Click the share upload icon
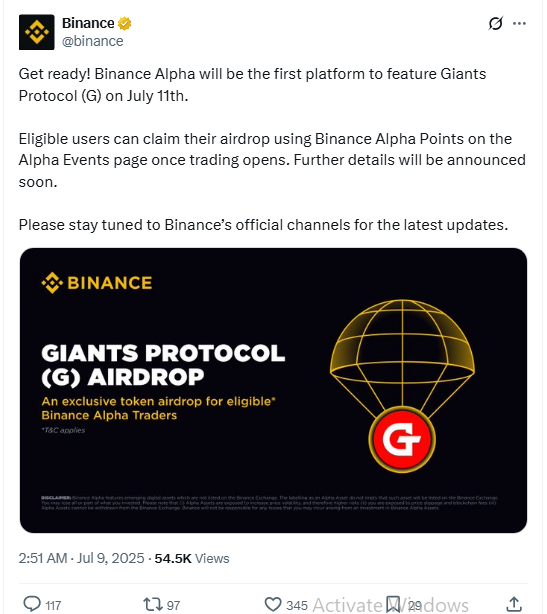Screen dimensions: 547x614 pyautogui.click(x=515, y=604)
